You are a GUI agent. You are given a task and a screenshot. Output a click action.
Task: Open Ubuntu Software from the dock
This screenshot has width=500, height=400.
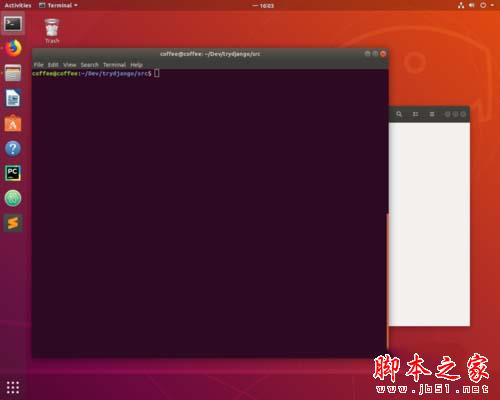[x=13, y=123]
